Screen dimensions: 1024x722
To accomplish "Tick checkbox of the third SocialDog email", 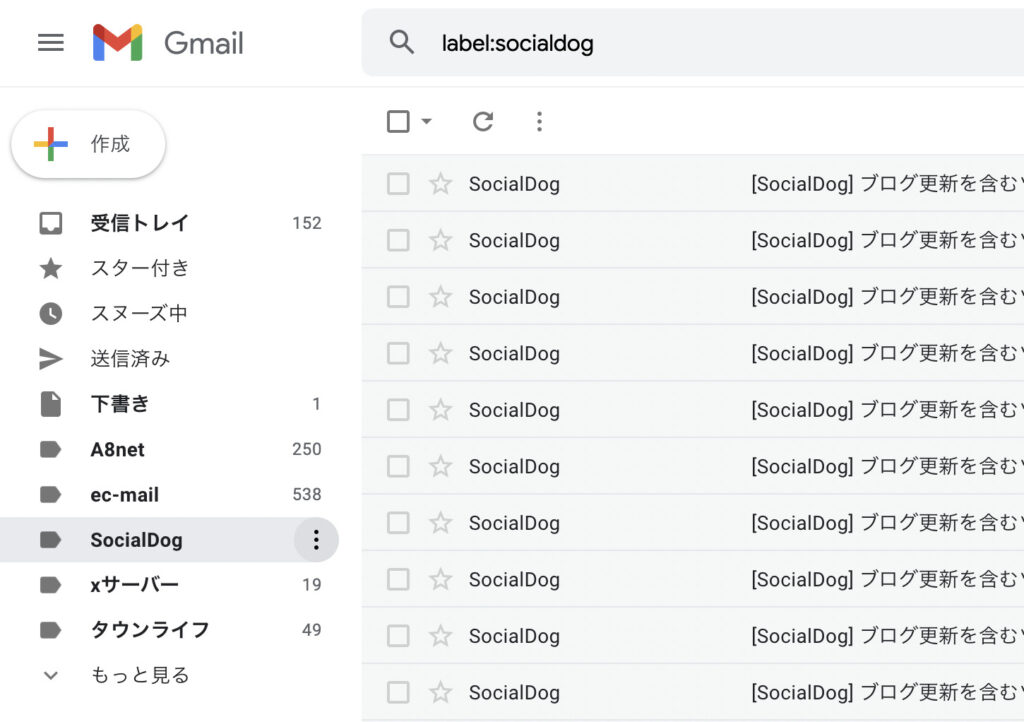I will [398, 296].
